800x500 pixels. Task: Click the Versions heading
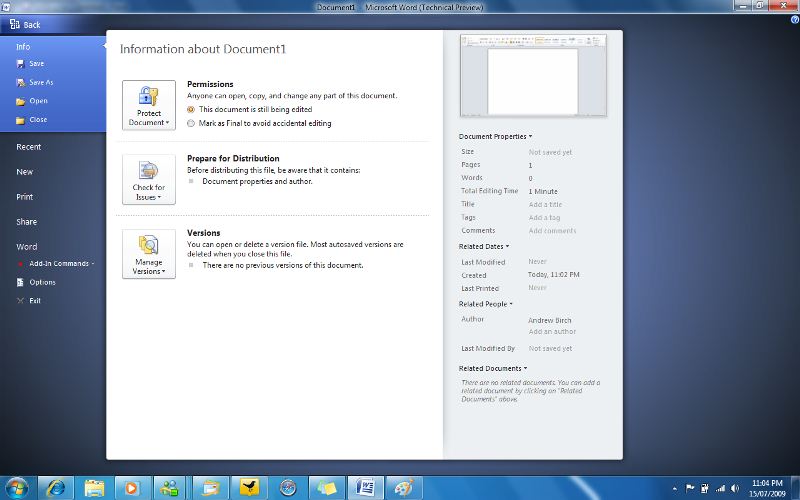(204, 233)
